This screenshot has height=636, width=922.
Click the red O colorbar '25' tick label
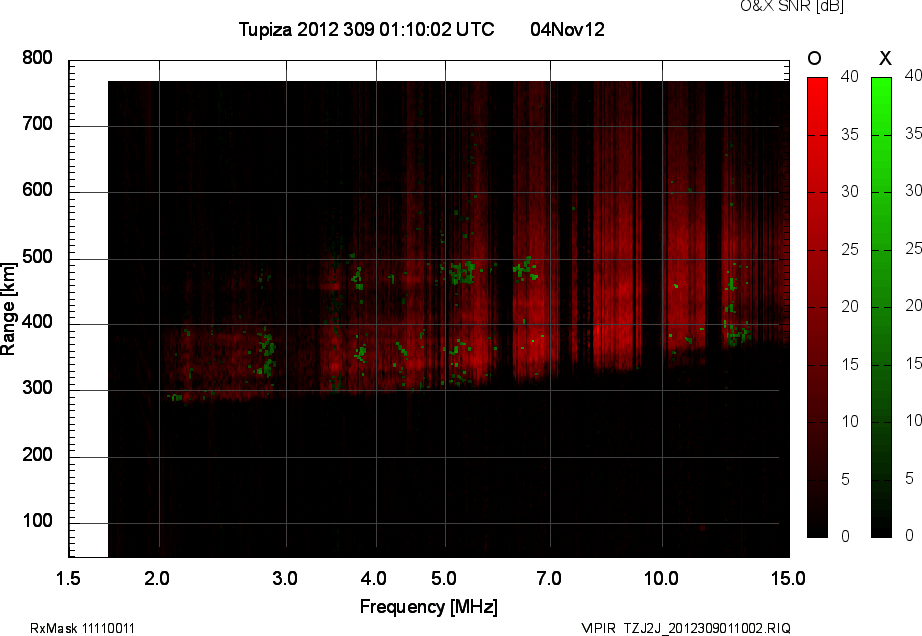pos(850,250)
